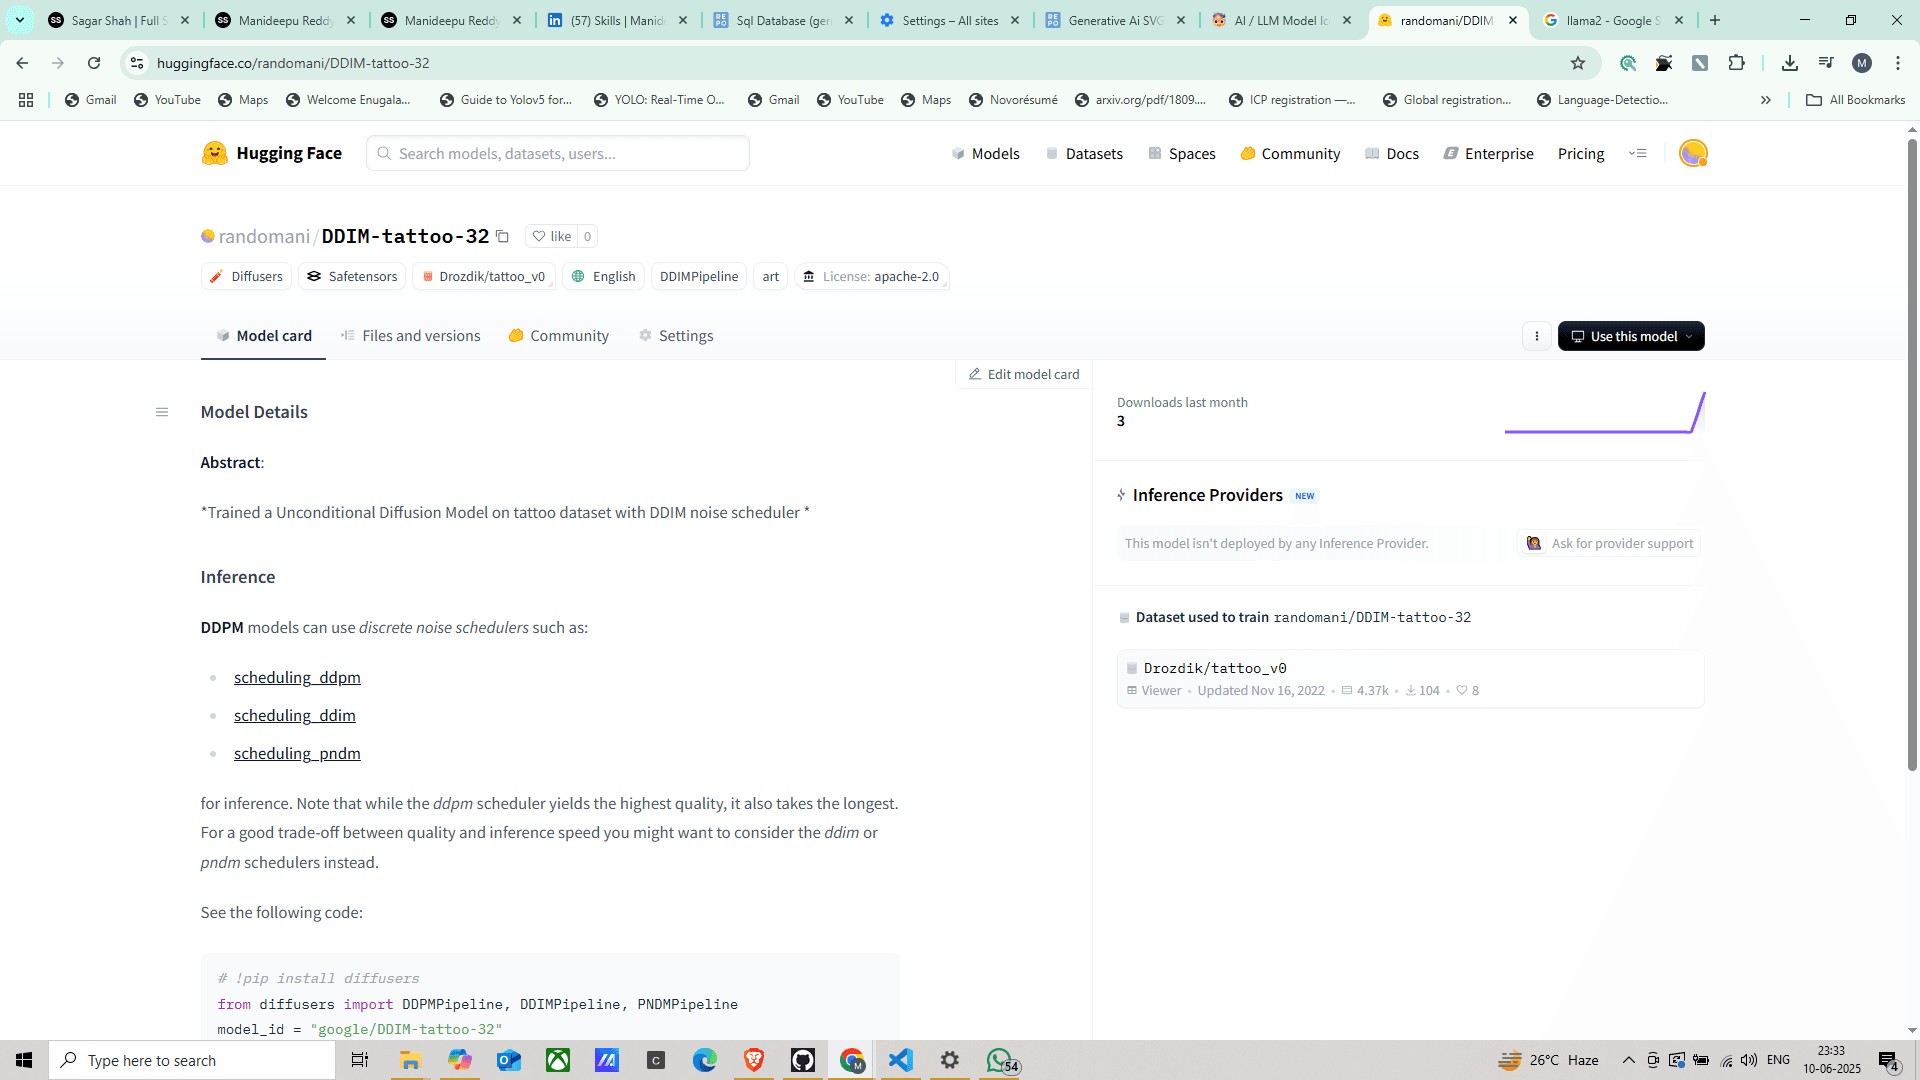Open Visual Studio Code from the taskbar
Viewport: 1920px width, 1080px height.
(900, 1060)
